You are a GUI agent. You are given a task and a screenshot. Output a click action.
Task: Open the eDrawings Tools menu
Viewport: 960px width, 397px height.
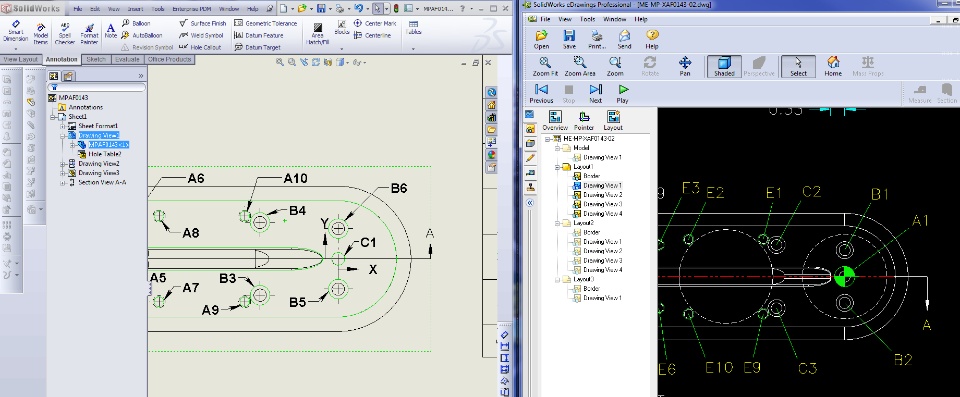(588, 19)
